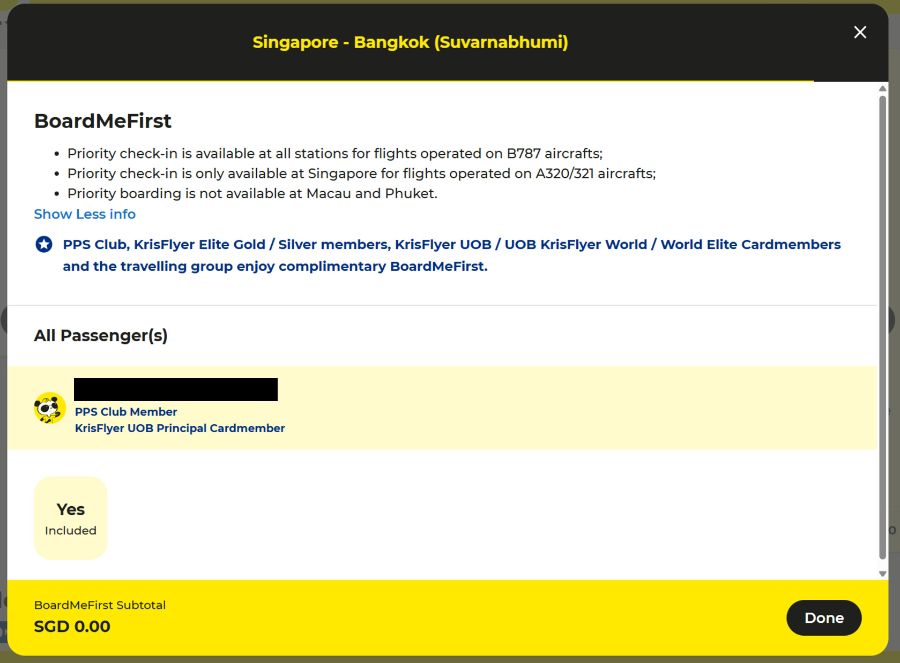The height and width of the screenshot is (663, 900).
Task: Click KrisFlyer UOB Principal Cardmember label
Action: 180,428
